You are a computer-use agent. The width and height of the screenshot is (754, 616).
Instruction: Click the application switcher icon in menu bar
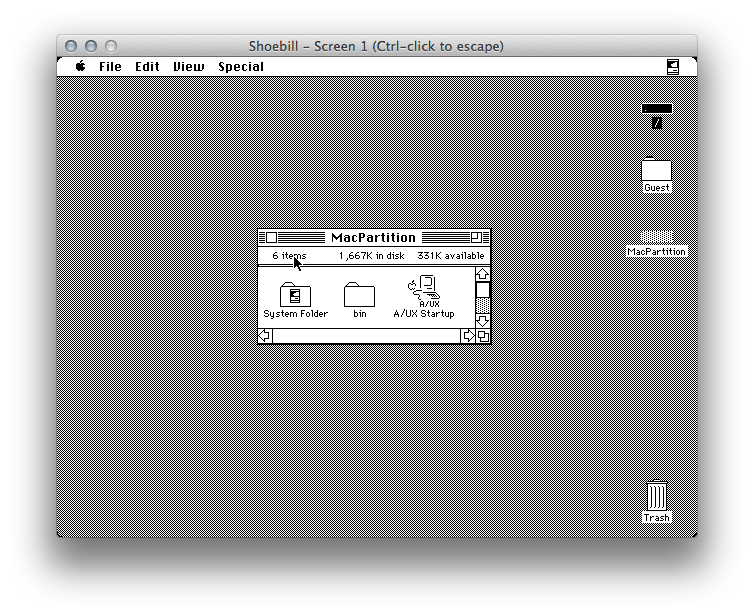click(673, 67)
